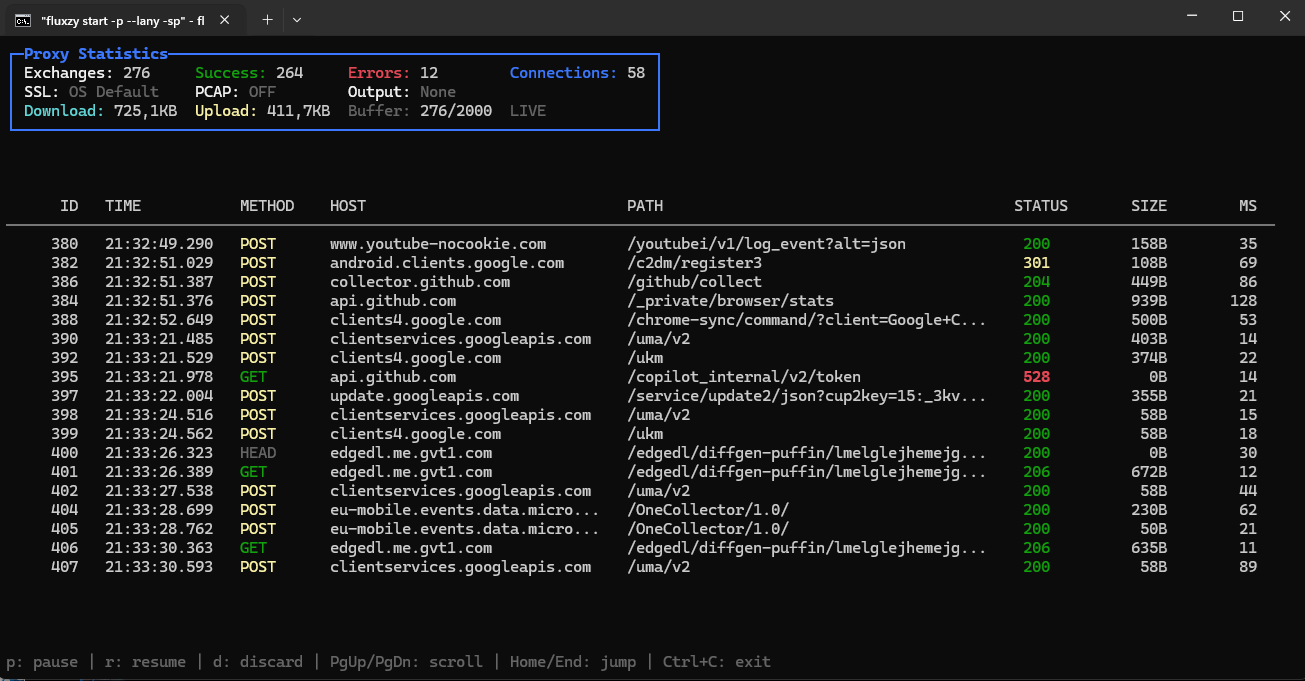Open the new tab options chevron
The image size is (1305, 681).
pos(296,20)
